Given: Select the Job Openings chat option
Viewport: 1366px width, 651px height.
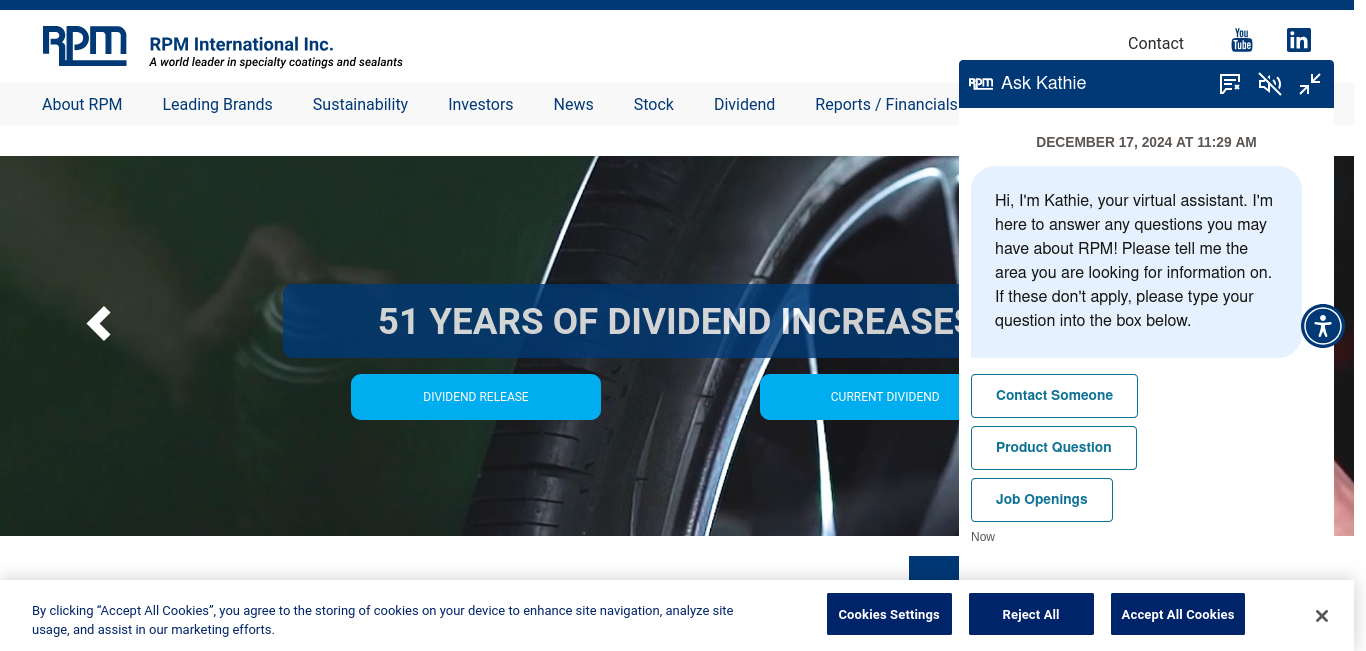Looking at the screenshot, I should point(1042,500).
